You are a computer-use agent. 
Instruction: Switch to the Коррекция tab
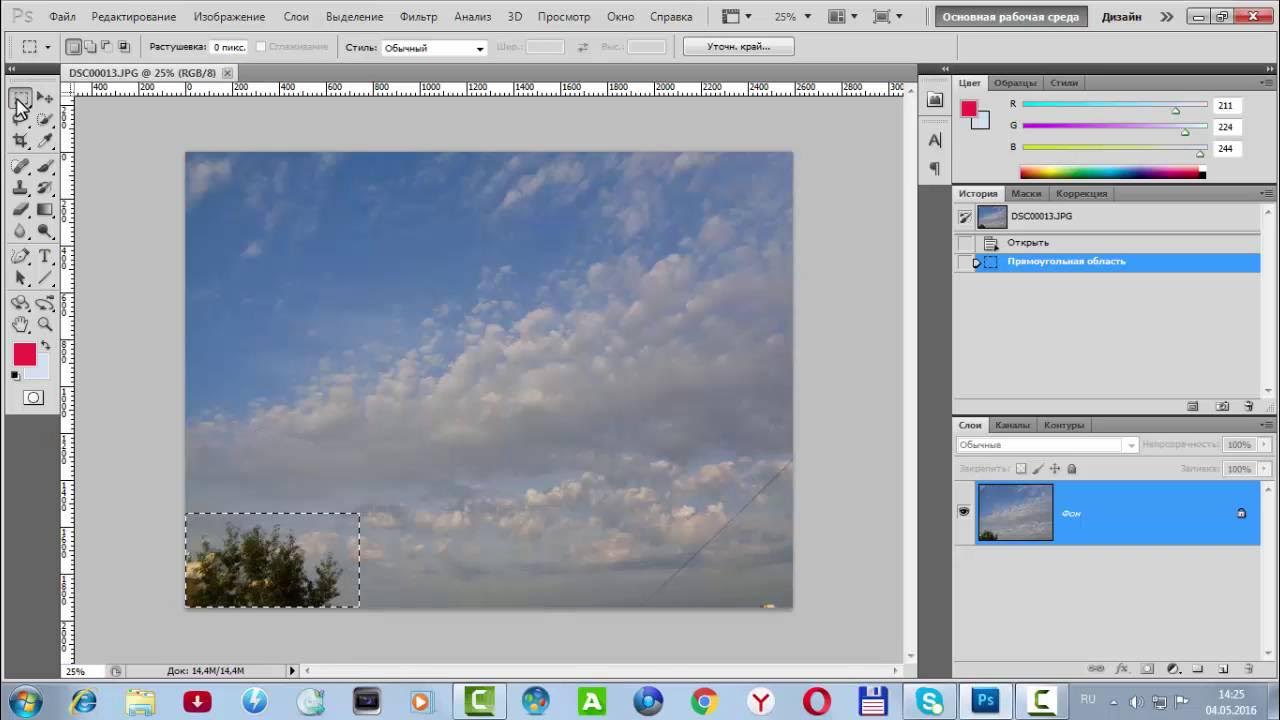click(1081, 194)
